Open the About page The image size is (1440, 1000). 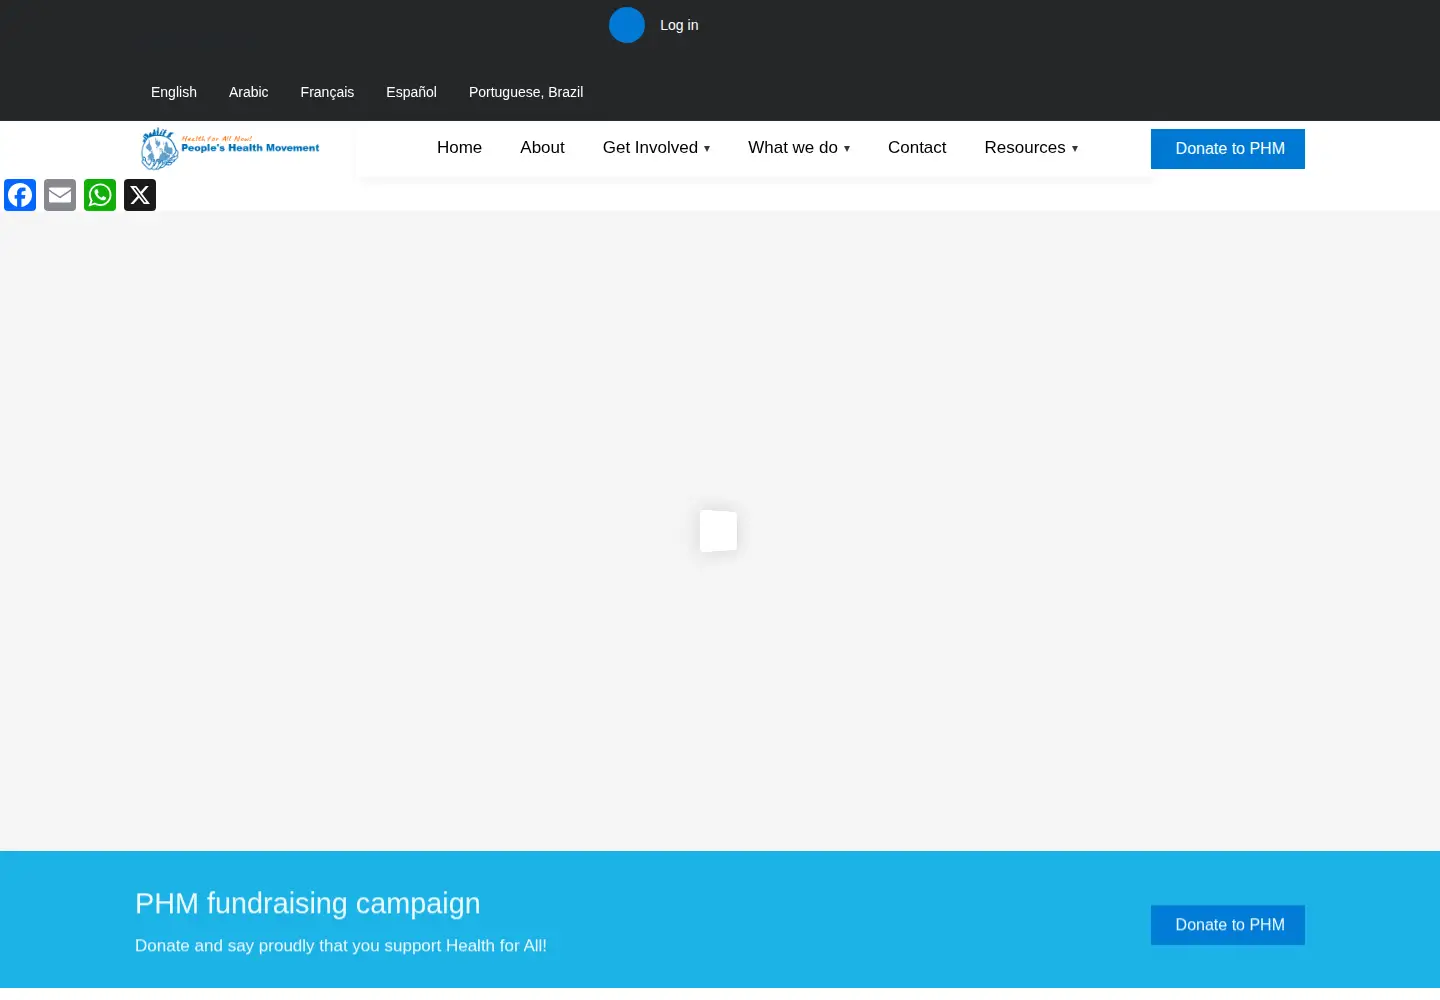(542, 148)
